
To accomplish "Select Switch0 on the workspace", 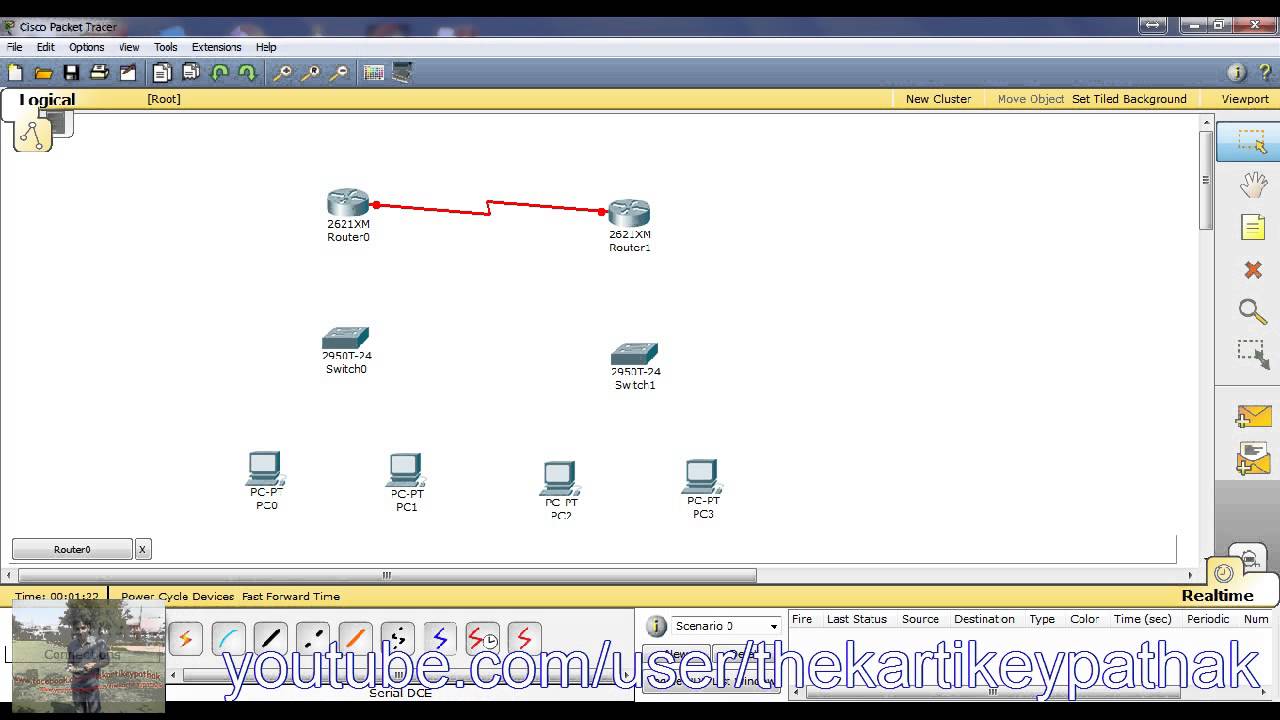I will tap(346, 339).
